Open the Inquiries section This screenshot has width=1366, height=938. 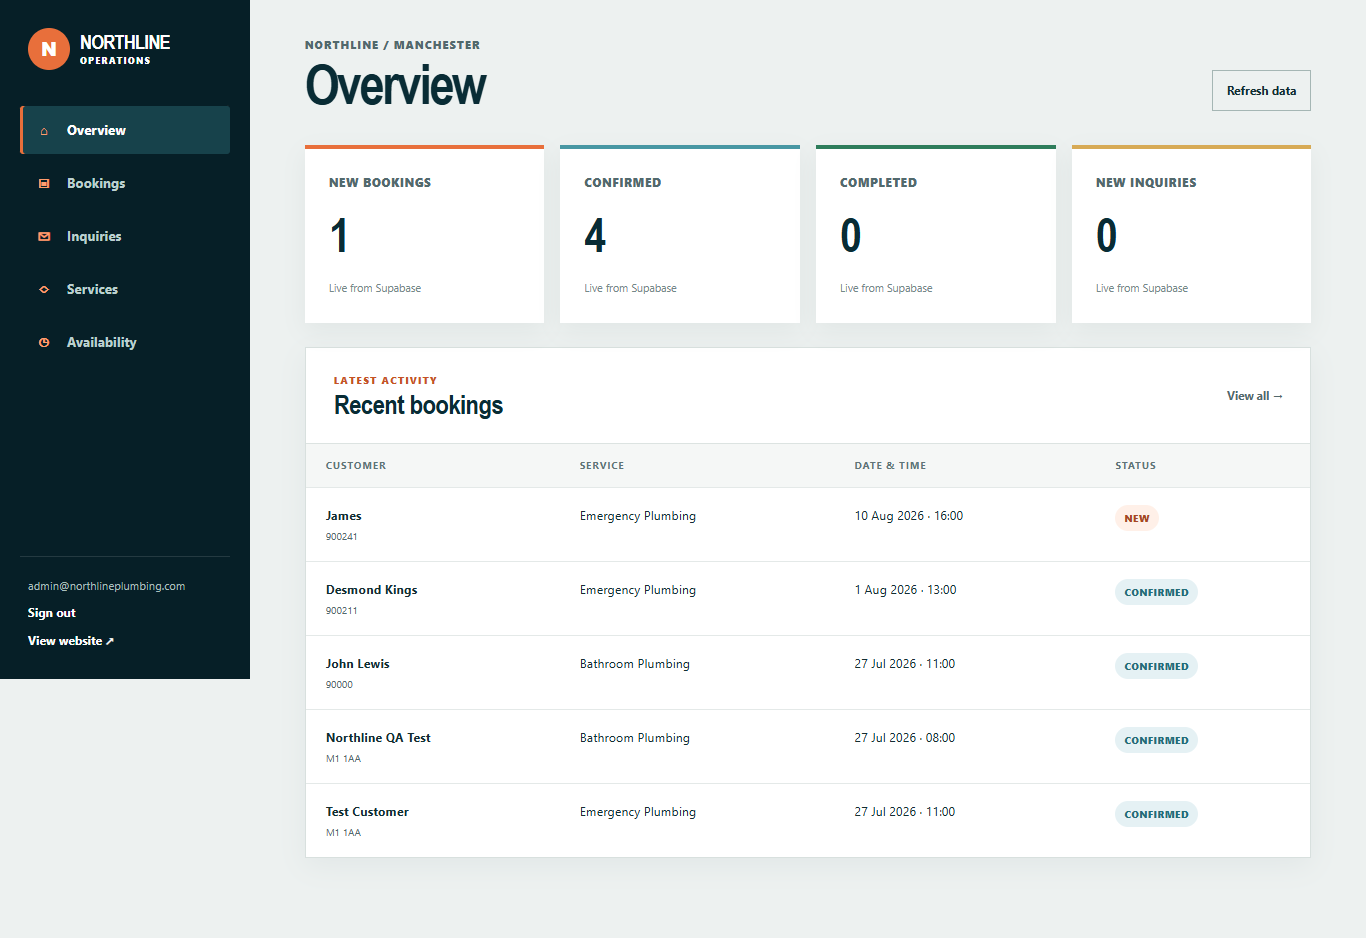click(x=125, y=236)
